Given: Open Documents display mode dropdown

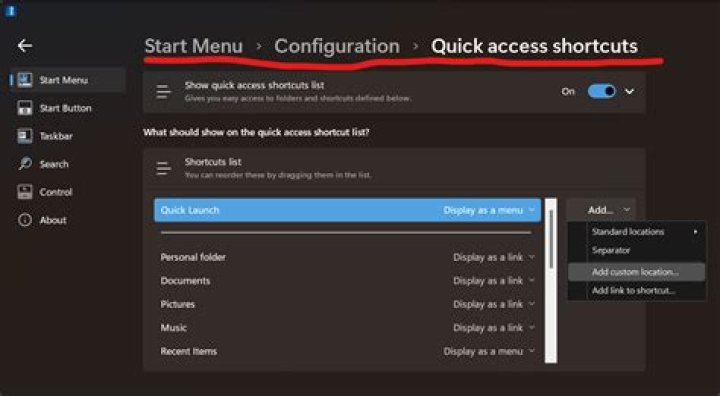Looking at the screenshot, I should click(494, 281).
